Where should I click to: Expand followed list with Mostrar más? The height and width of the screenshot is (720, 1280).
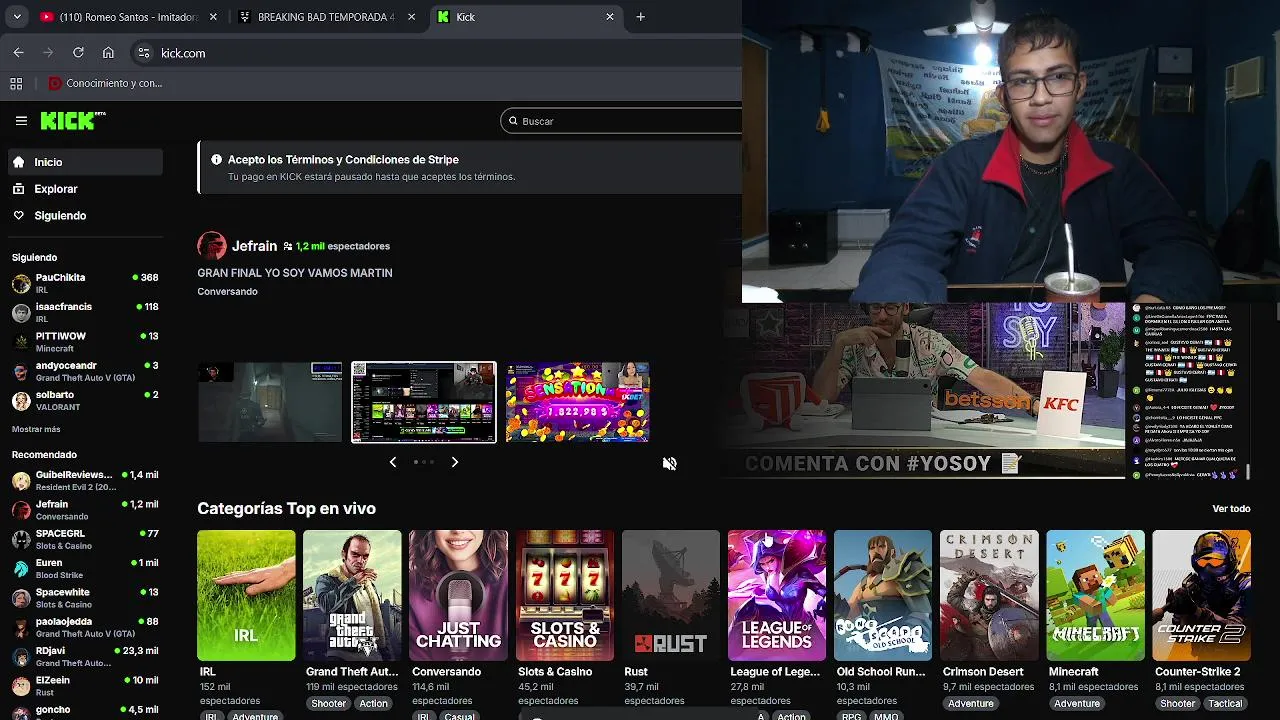36,429
